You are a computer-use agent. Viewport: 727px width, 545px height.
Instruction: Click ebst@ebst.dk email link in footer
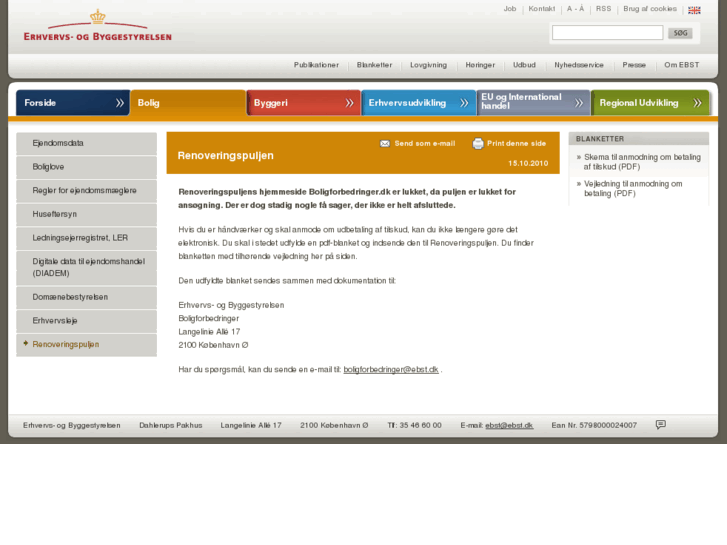(x=509, y=425)
